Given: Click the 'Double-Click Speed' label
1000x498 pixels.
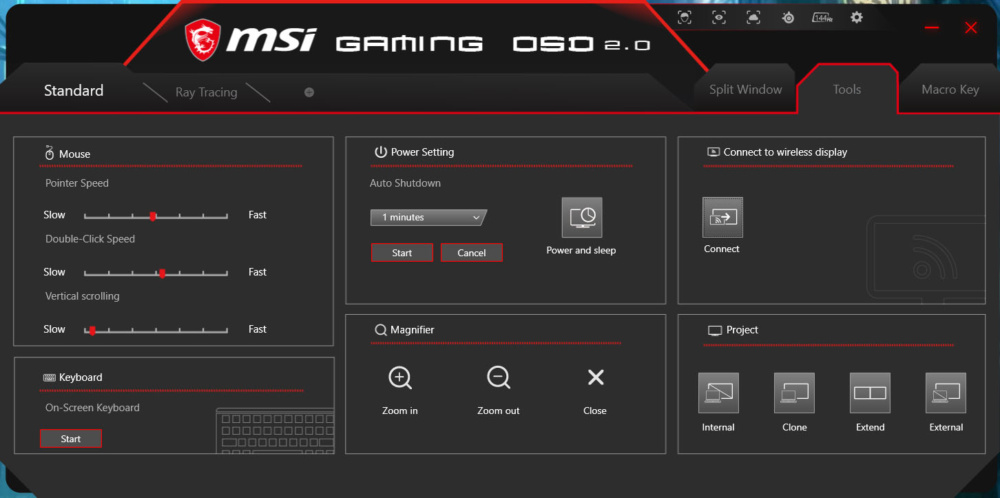Looking at the screenshot, I should [90, 239].
